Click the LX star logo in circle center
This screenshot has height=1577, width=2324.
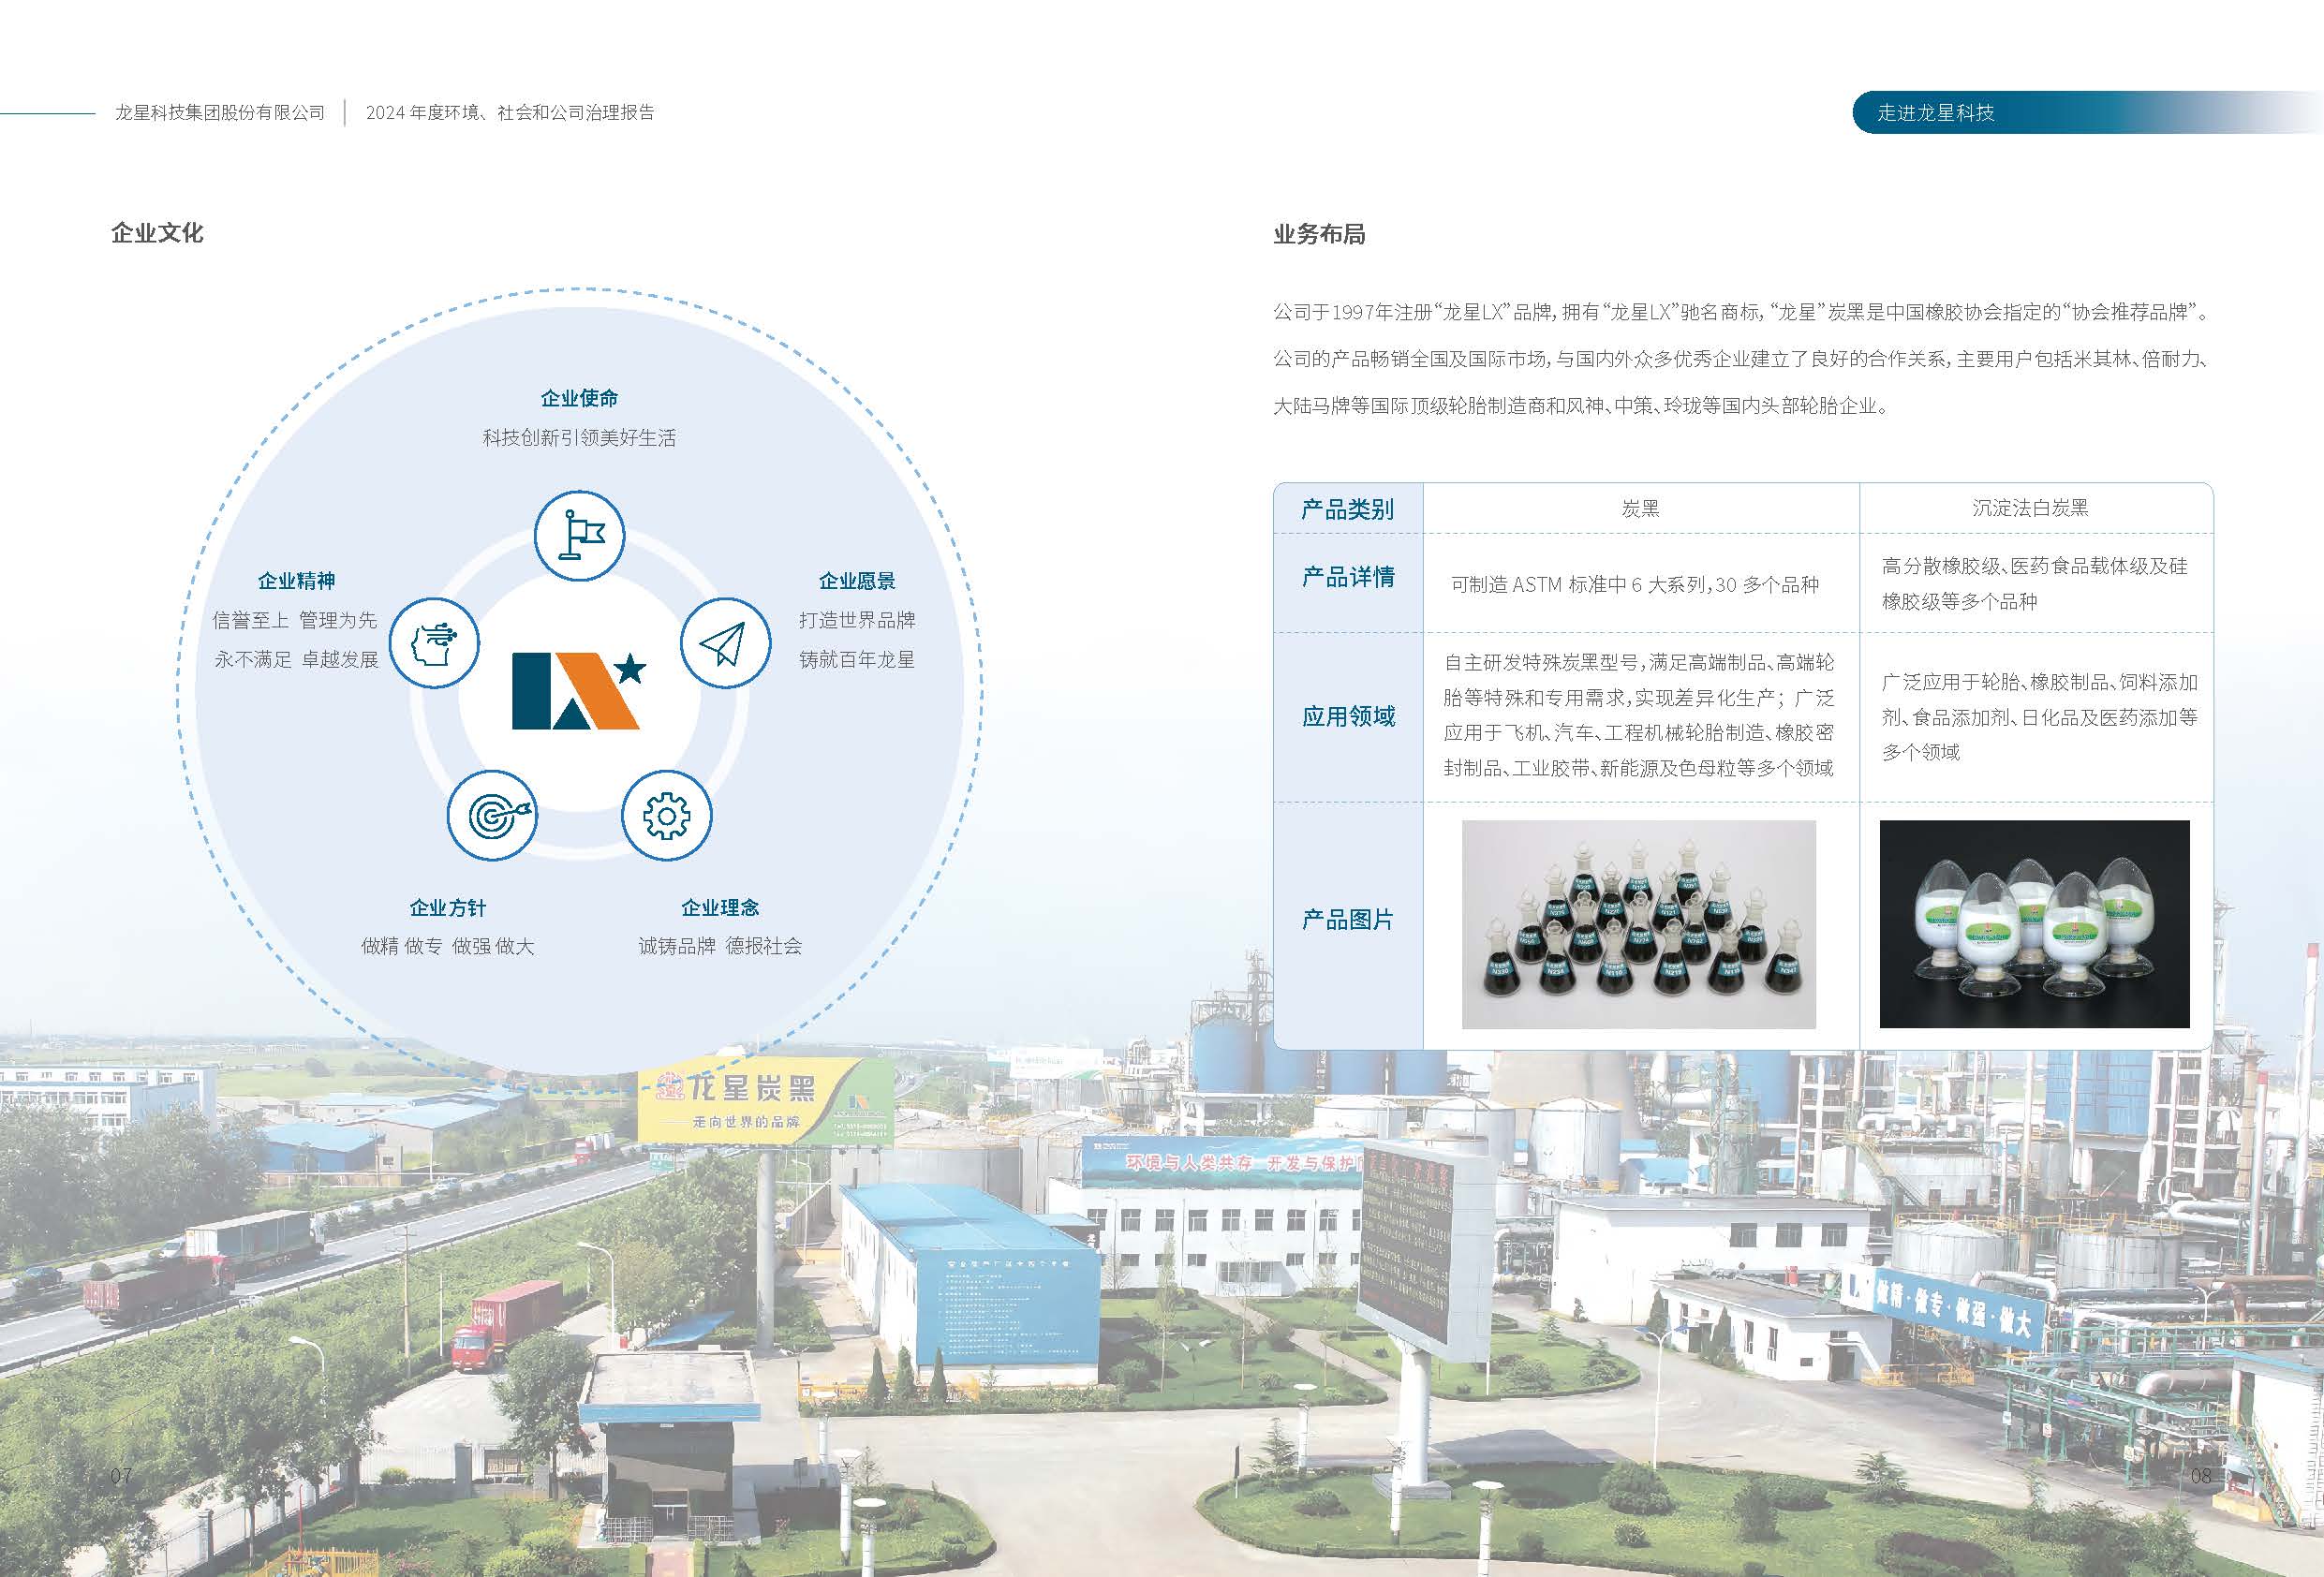click(579, 690)
